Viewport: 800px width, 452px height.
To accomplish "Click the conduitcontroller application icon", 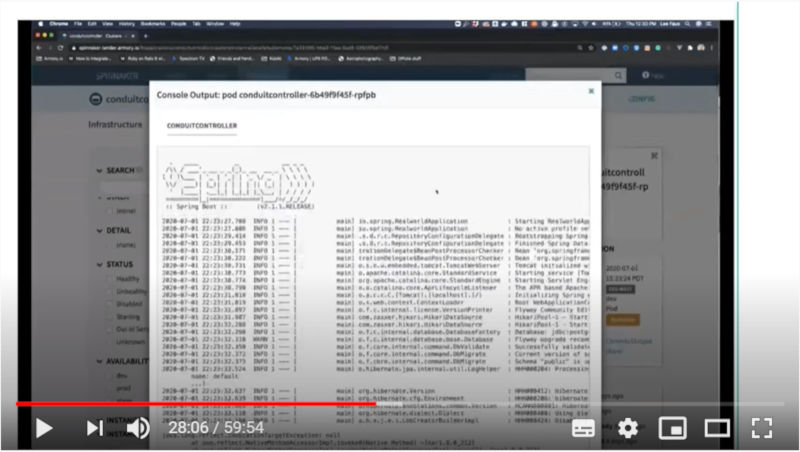I will click(x=95, y=99).
